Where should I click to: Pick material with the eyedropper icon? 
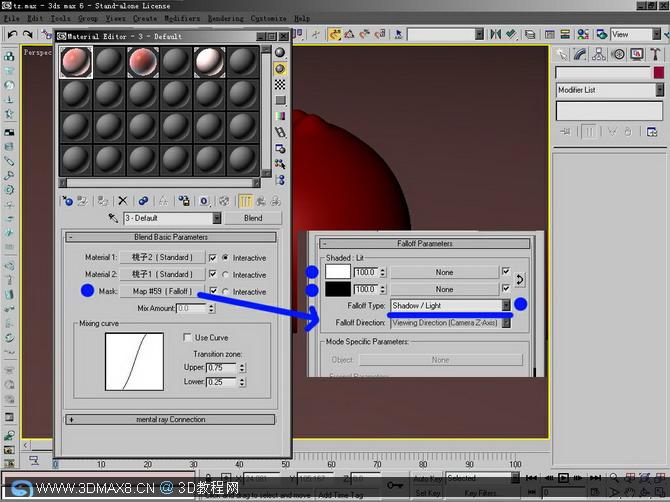pyautogui.click(x=113, y=218)
